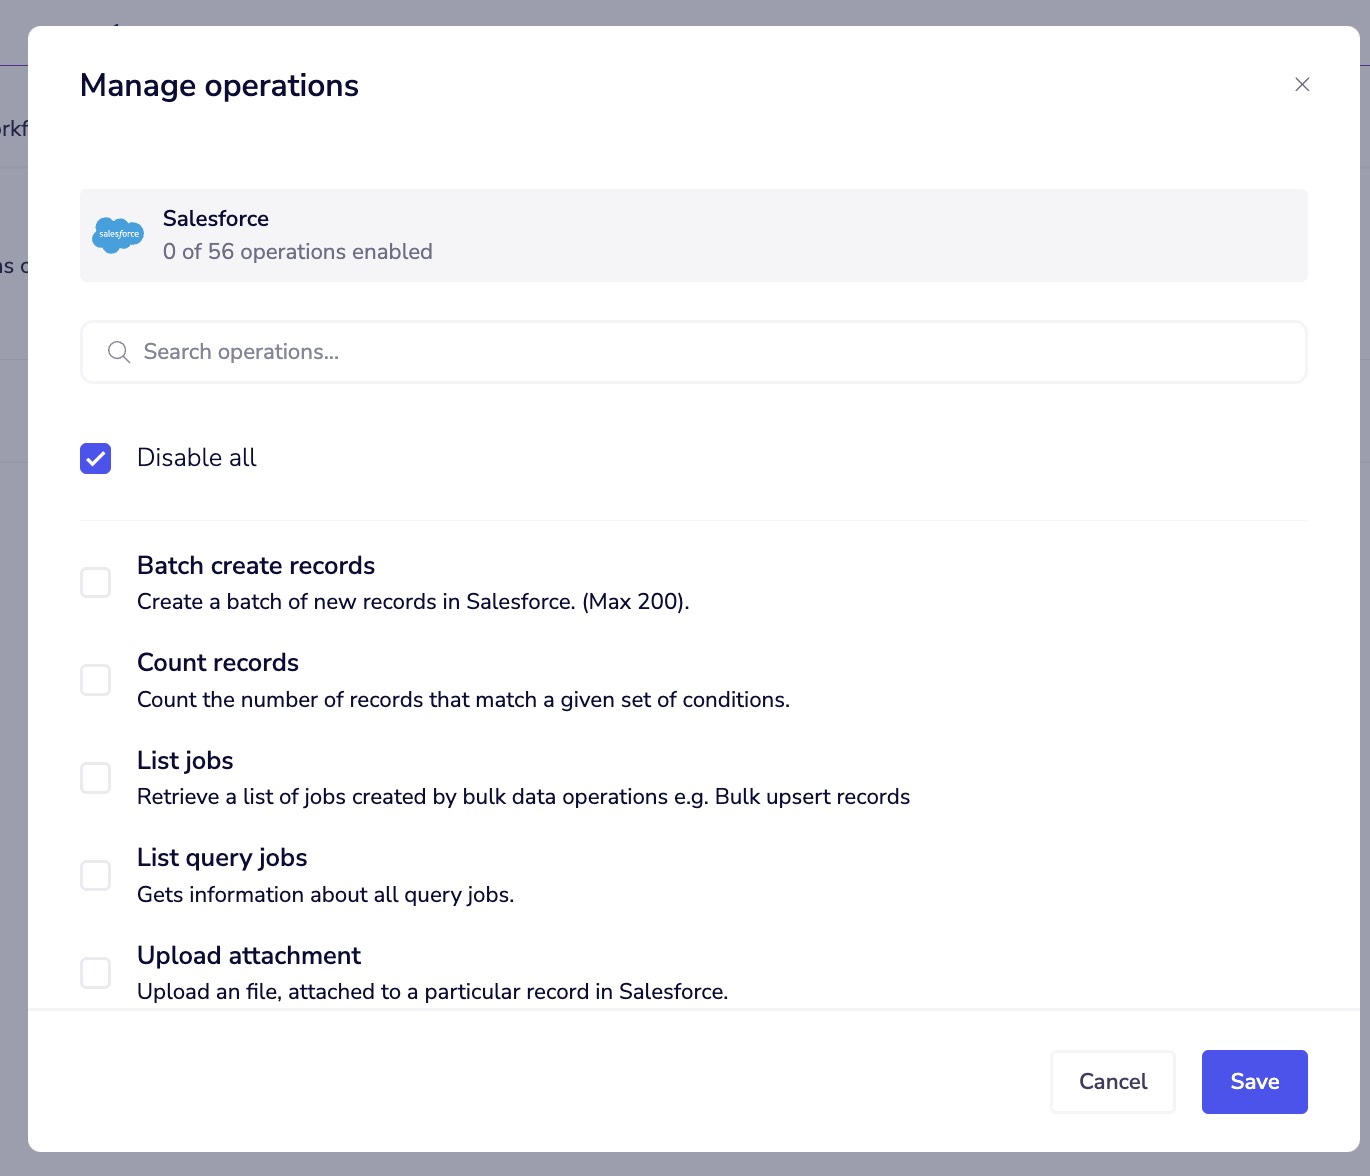Click the magnifying glass search icon

(118, 352)
